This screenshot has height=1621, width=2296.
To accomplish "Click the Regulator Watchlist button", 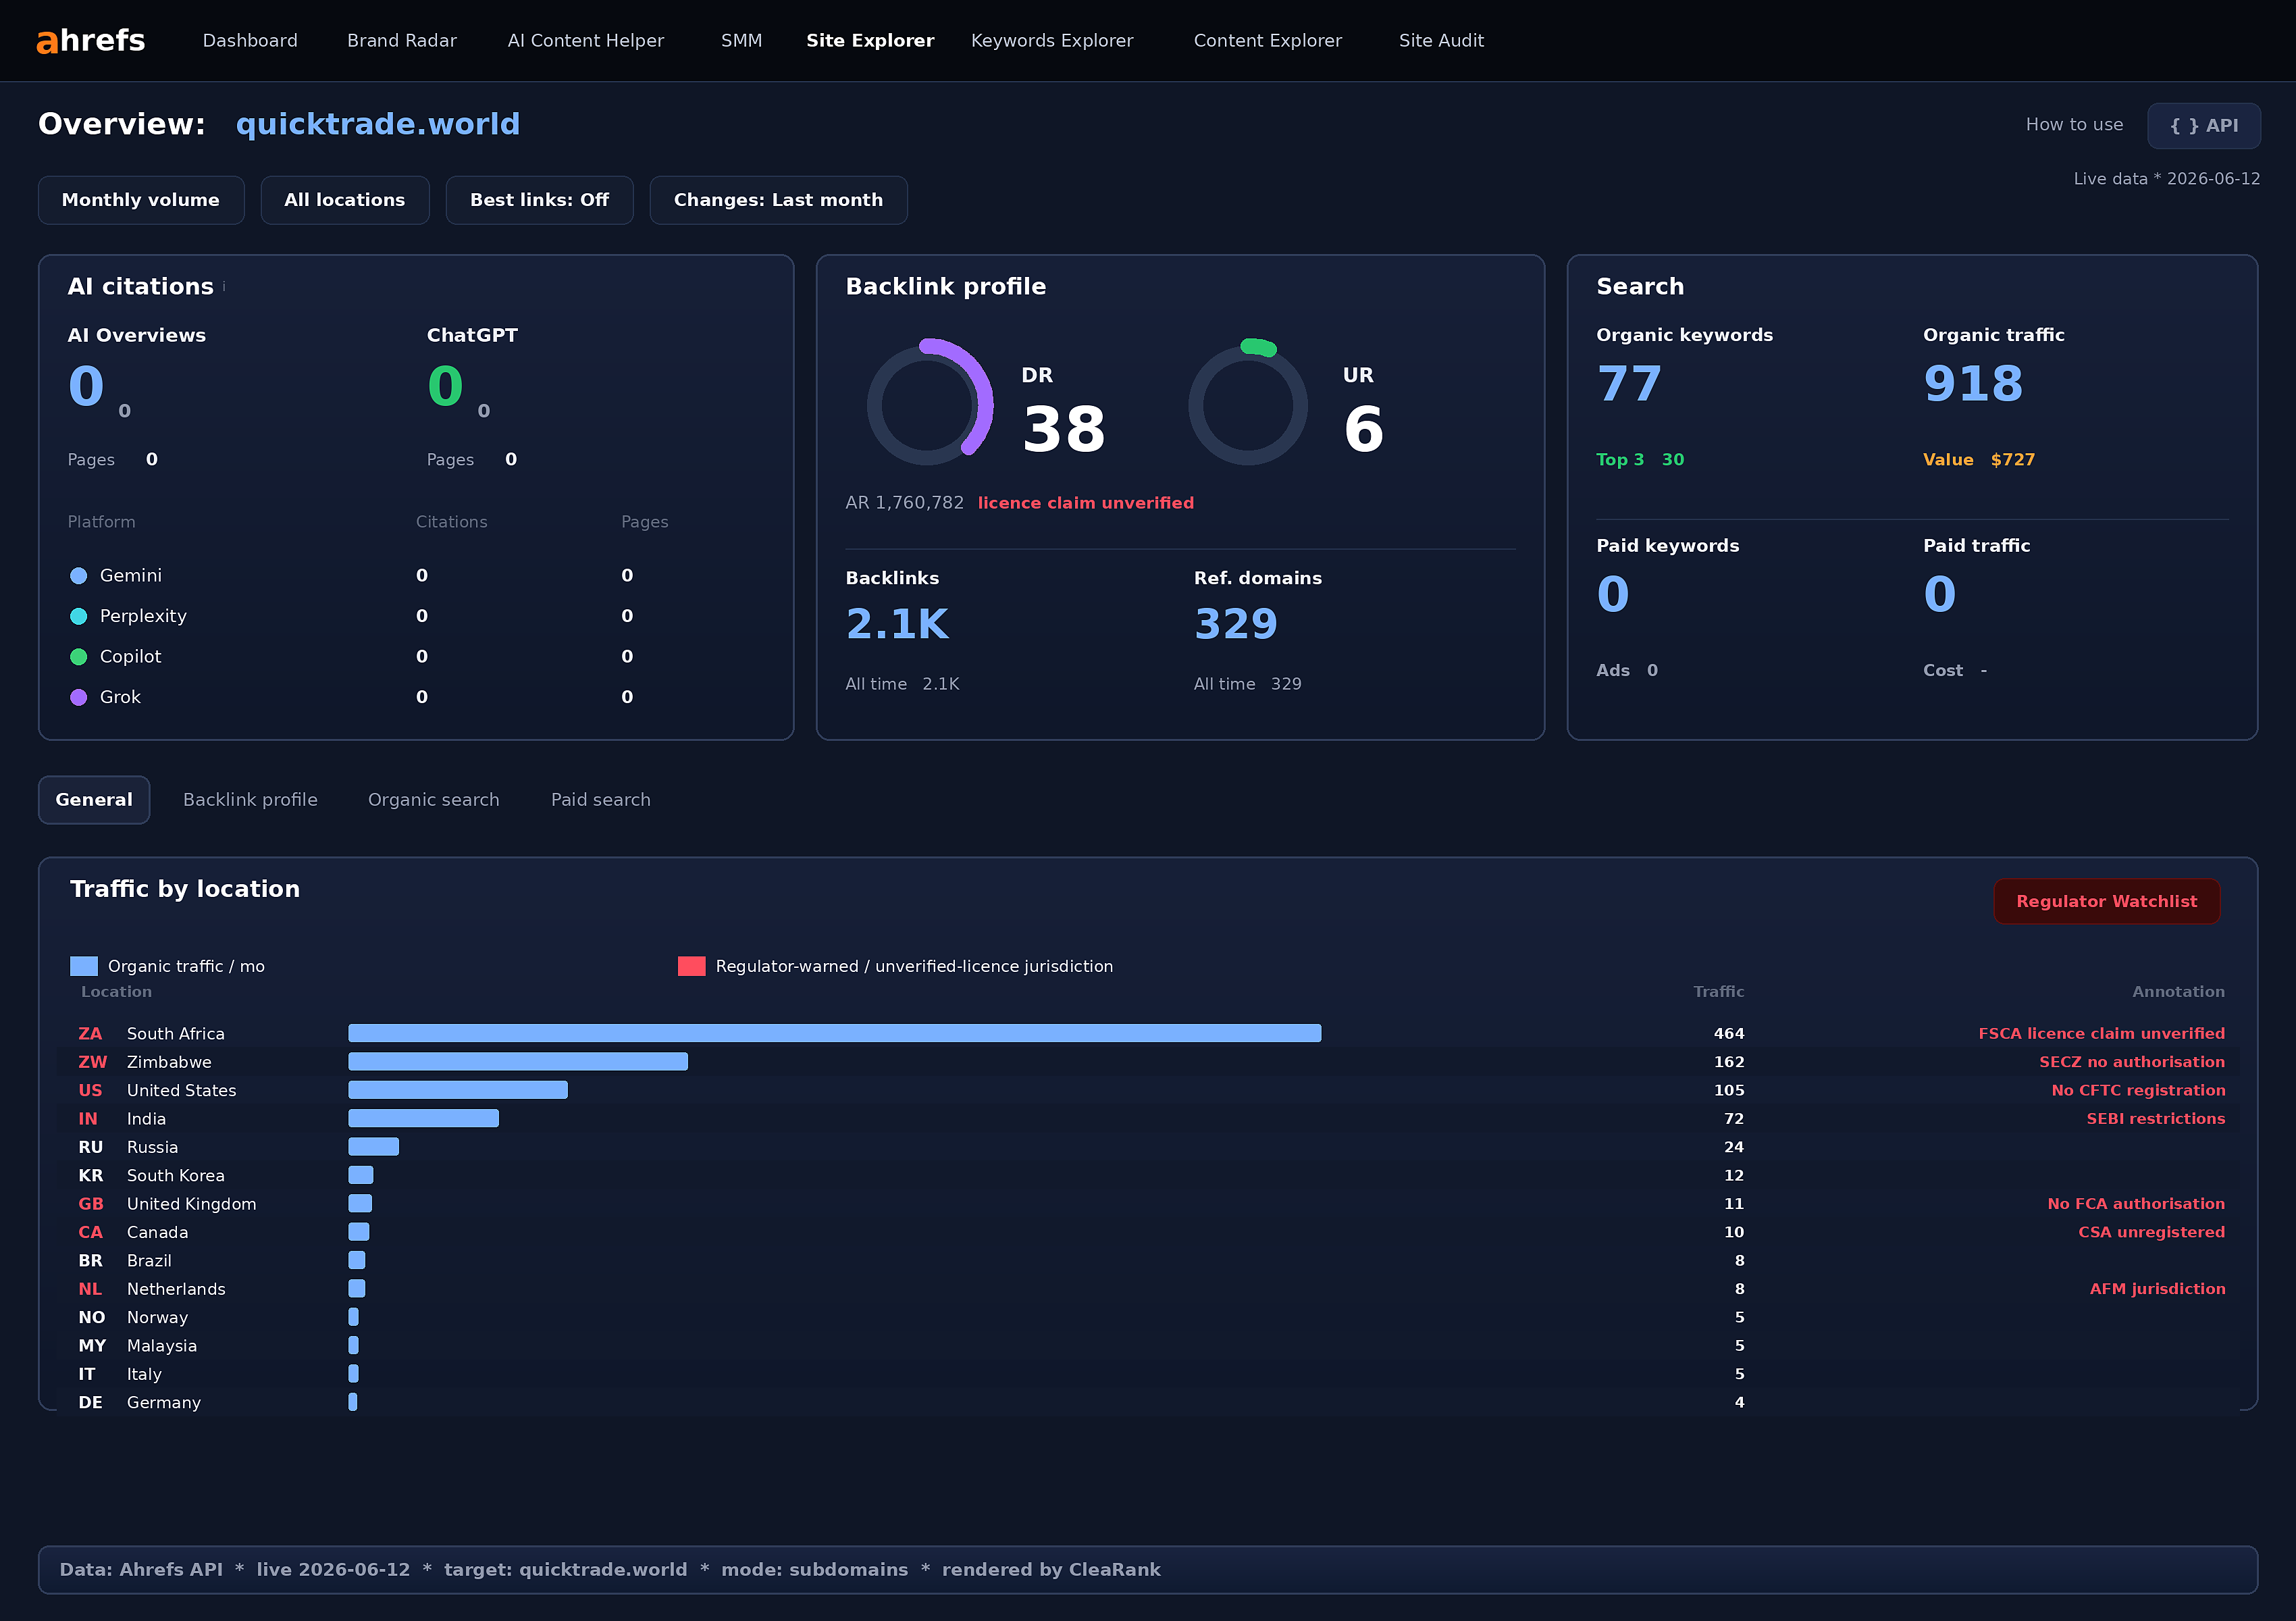I will pyautogui.click(x=2106, y=902).
